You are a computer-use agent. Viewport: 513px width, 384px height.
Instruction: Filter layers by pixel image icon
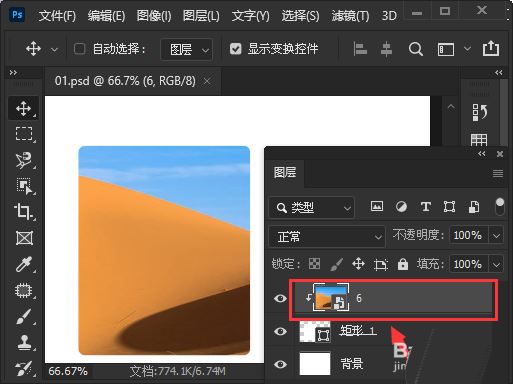(x=377, y=206)
